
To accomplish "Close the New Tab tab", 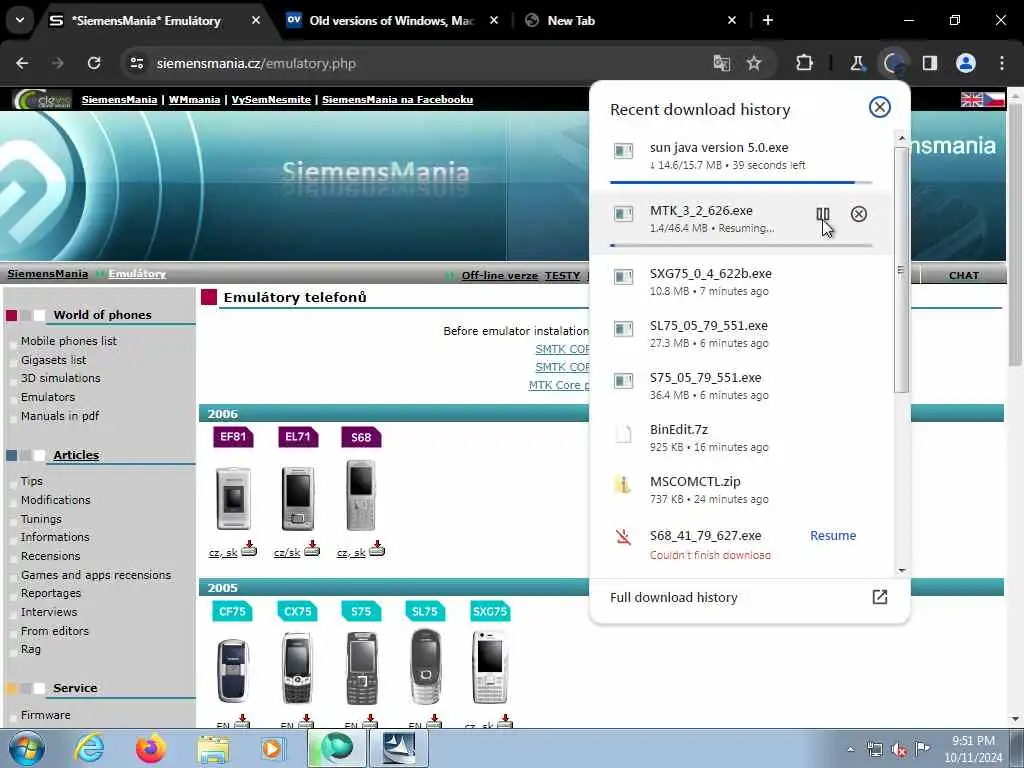I will (x=732, y=20).
